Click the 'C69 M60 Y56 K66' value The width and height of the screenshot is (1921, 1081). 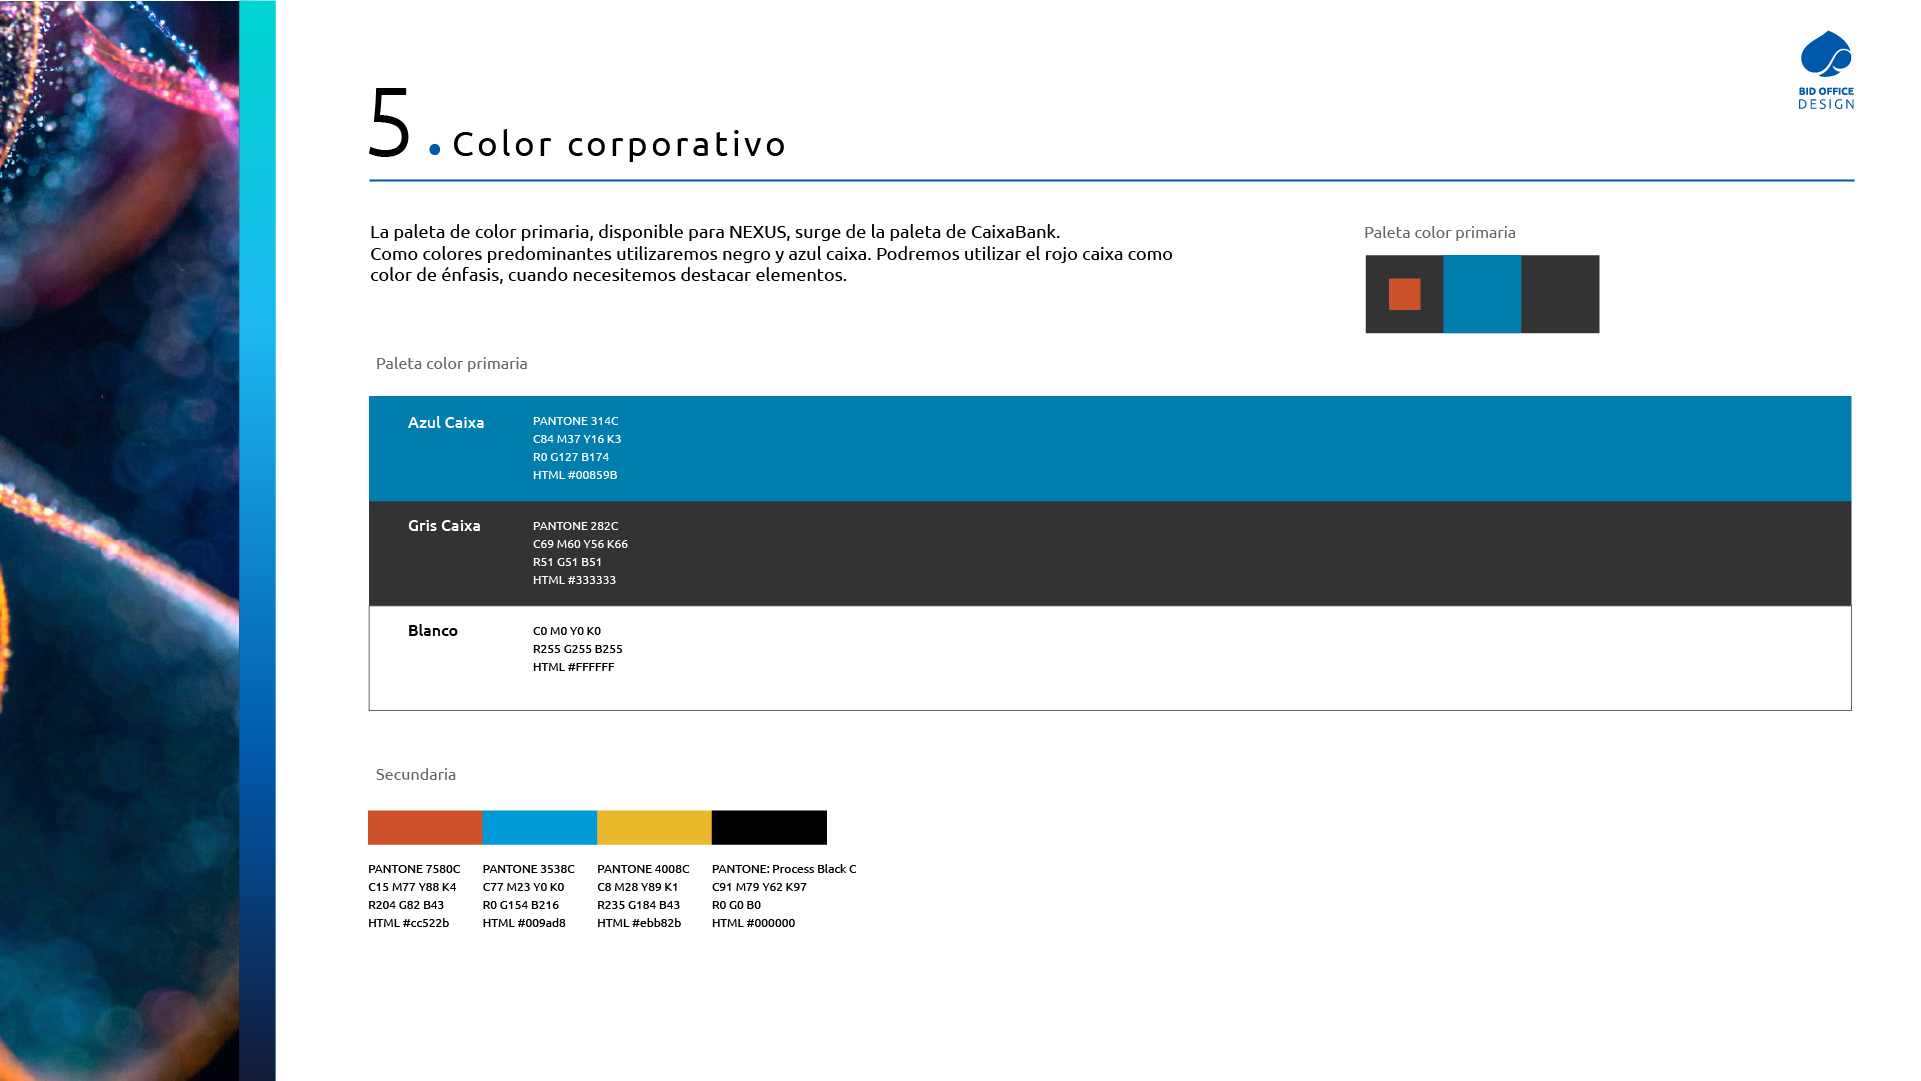pyautogui.click(x=580, y=544)
